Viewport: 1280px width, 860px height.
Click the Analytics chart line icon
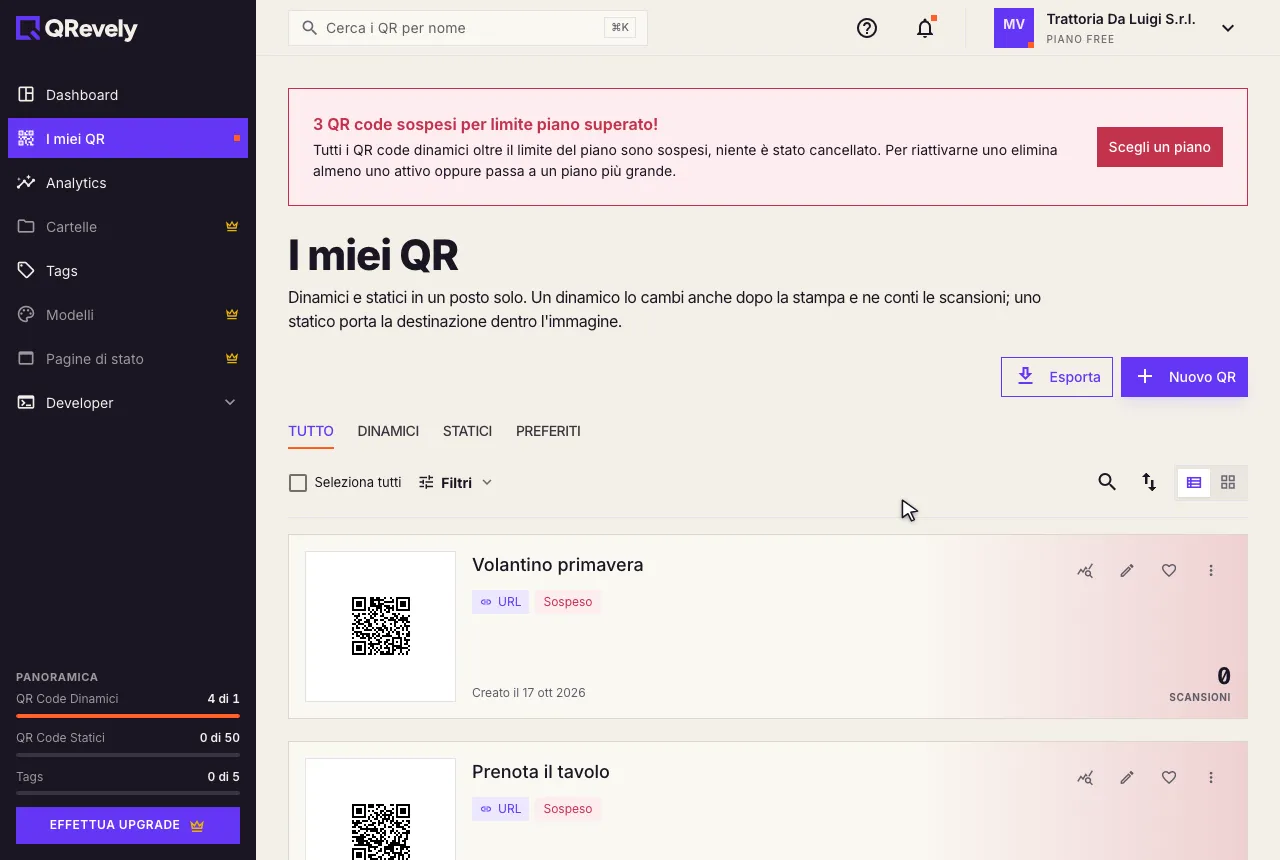(x=26, y=183)
